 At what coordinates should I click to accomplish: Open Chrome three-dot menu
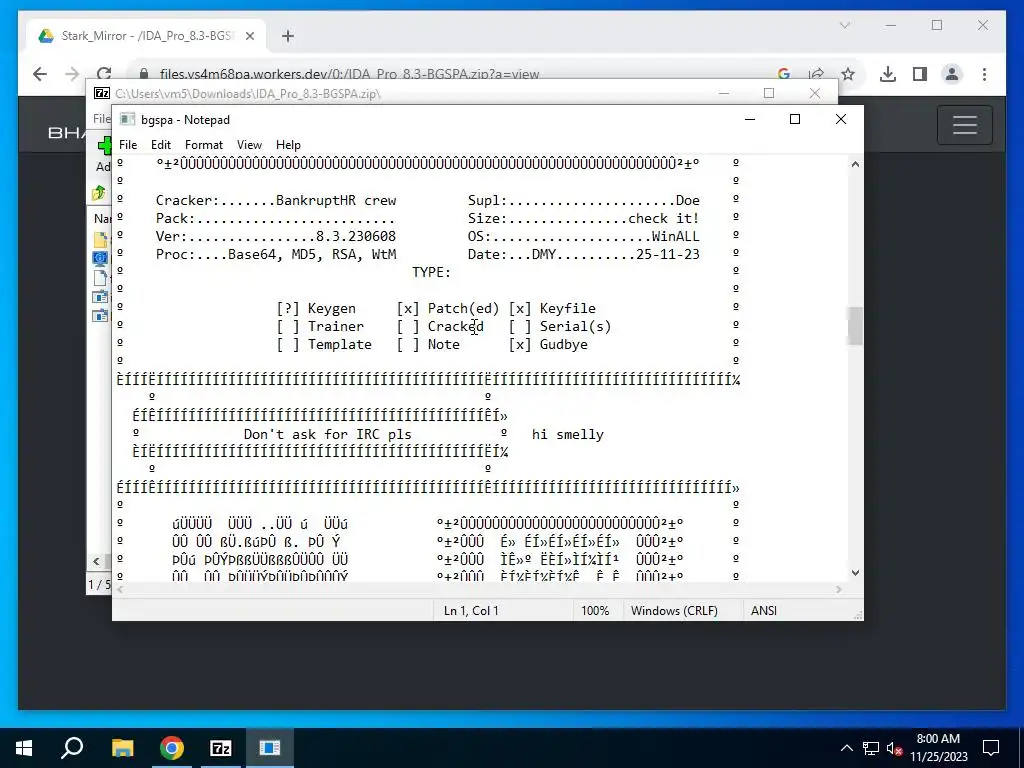click(x=984, y=74)
